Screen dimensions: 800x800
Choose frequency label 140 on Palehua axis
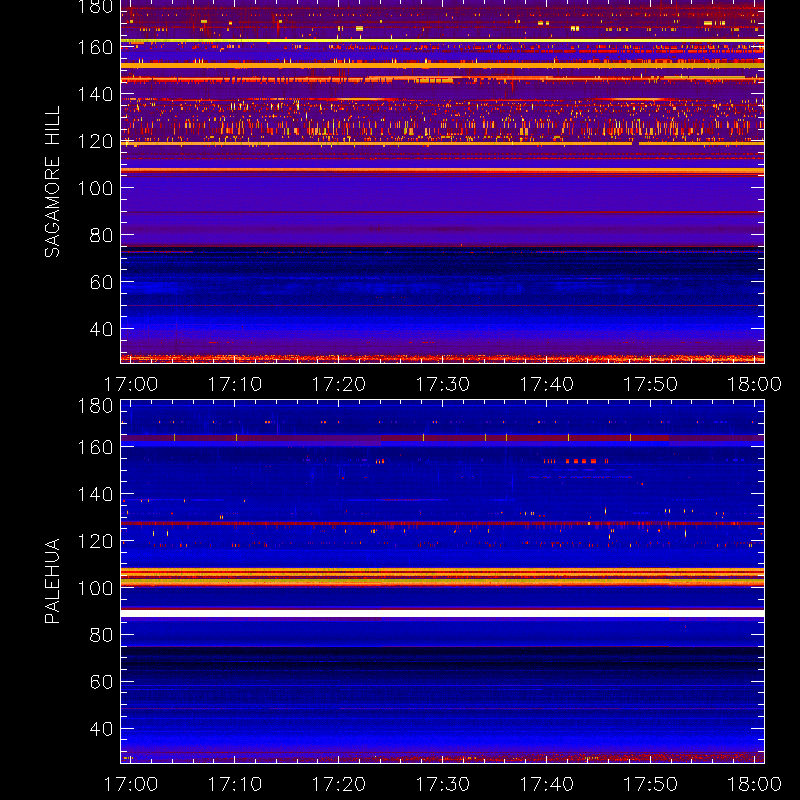(95, 494)
